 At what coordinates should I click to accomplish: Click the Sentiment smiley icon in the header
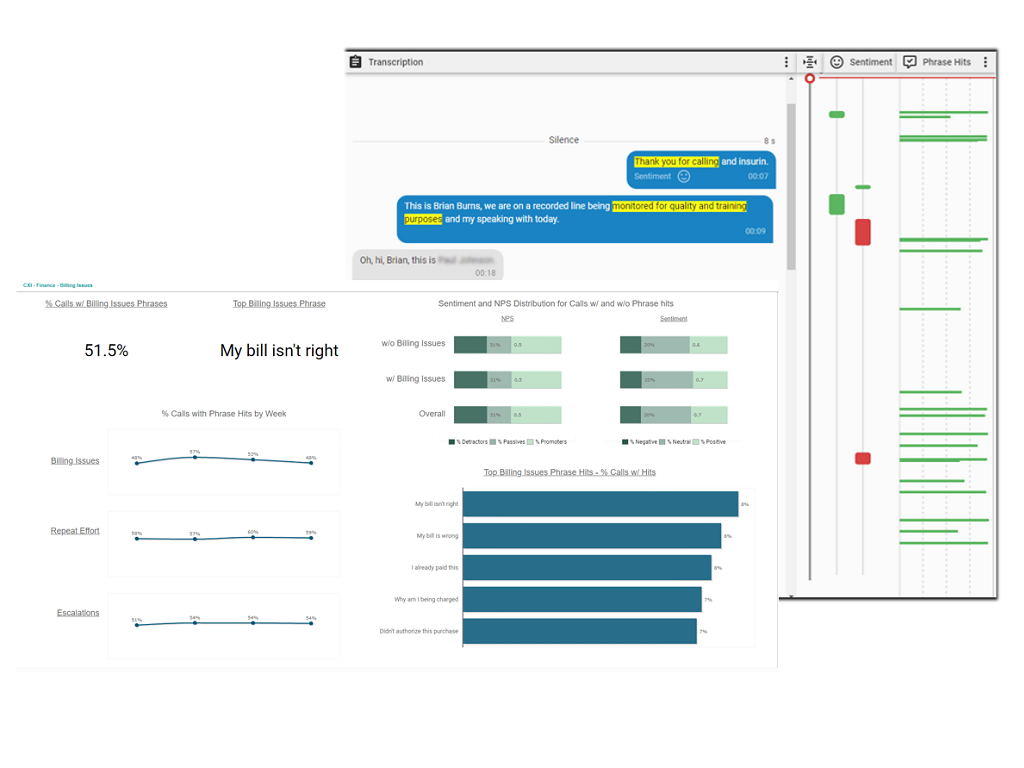[837, 62]
